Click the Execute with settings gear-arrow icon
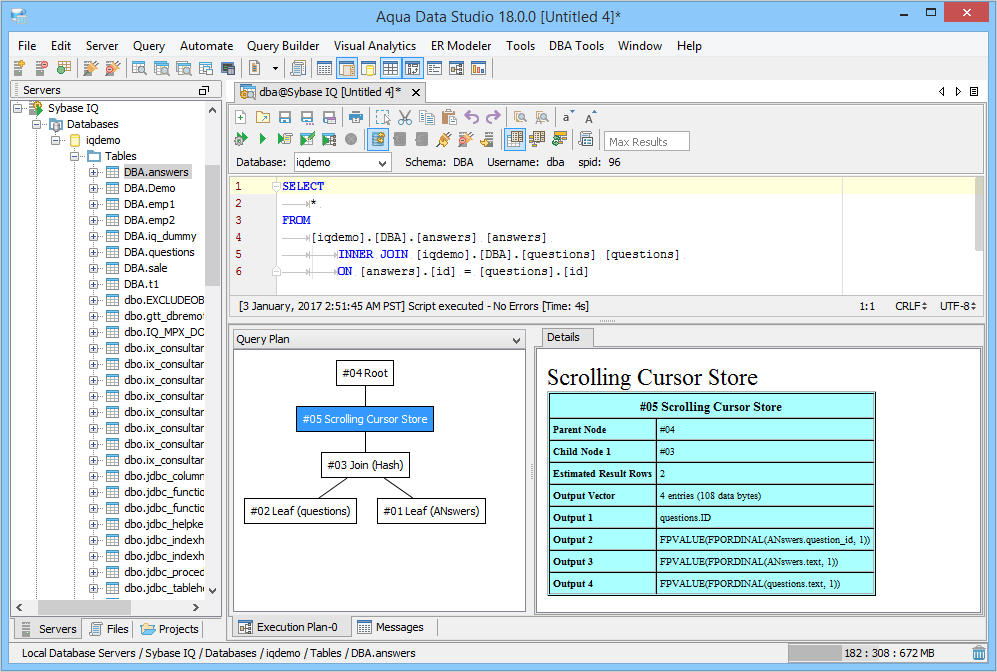This screenshot has width=997, height=672. [x=241, y=139]
